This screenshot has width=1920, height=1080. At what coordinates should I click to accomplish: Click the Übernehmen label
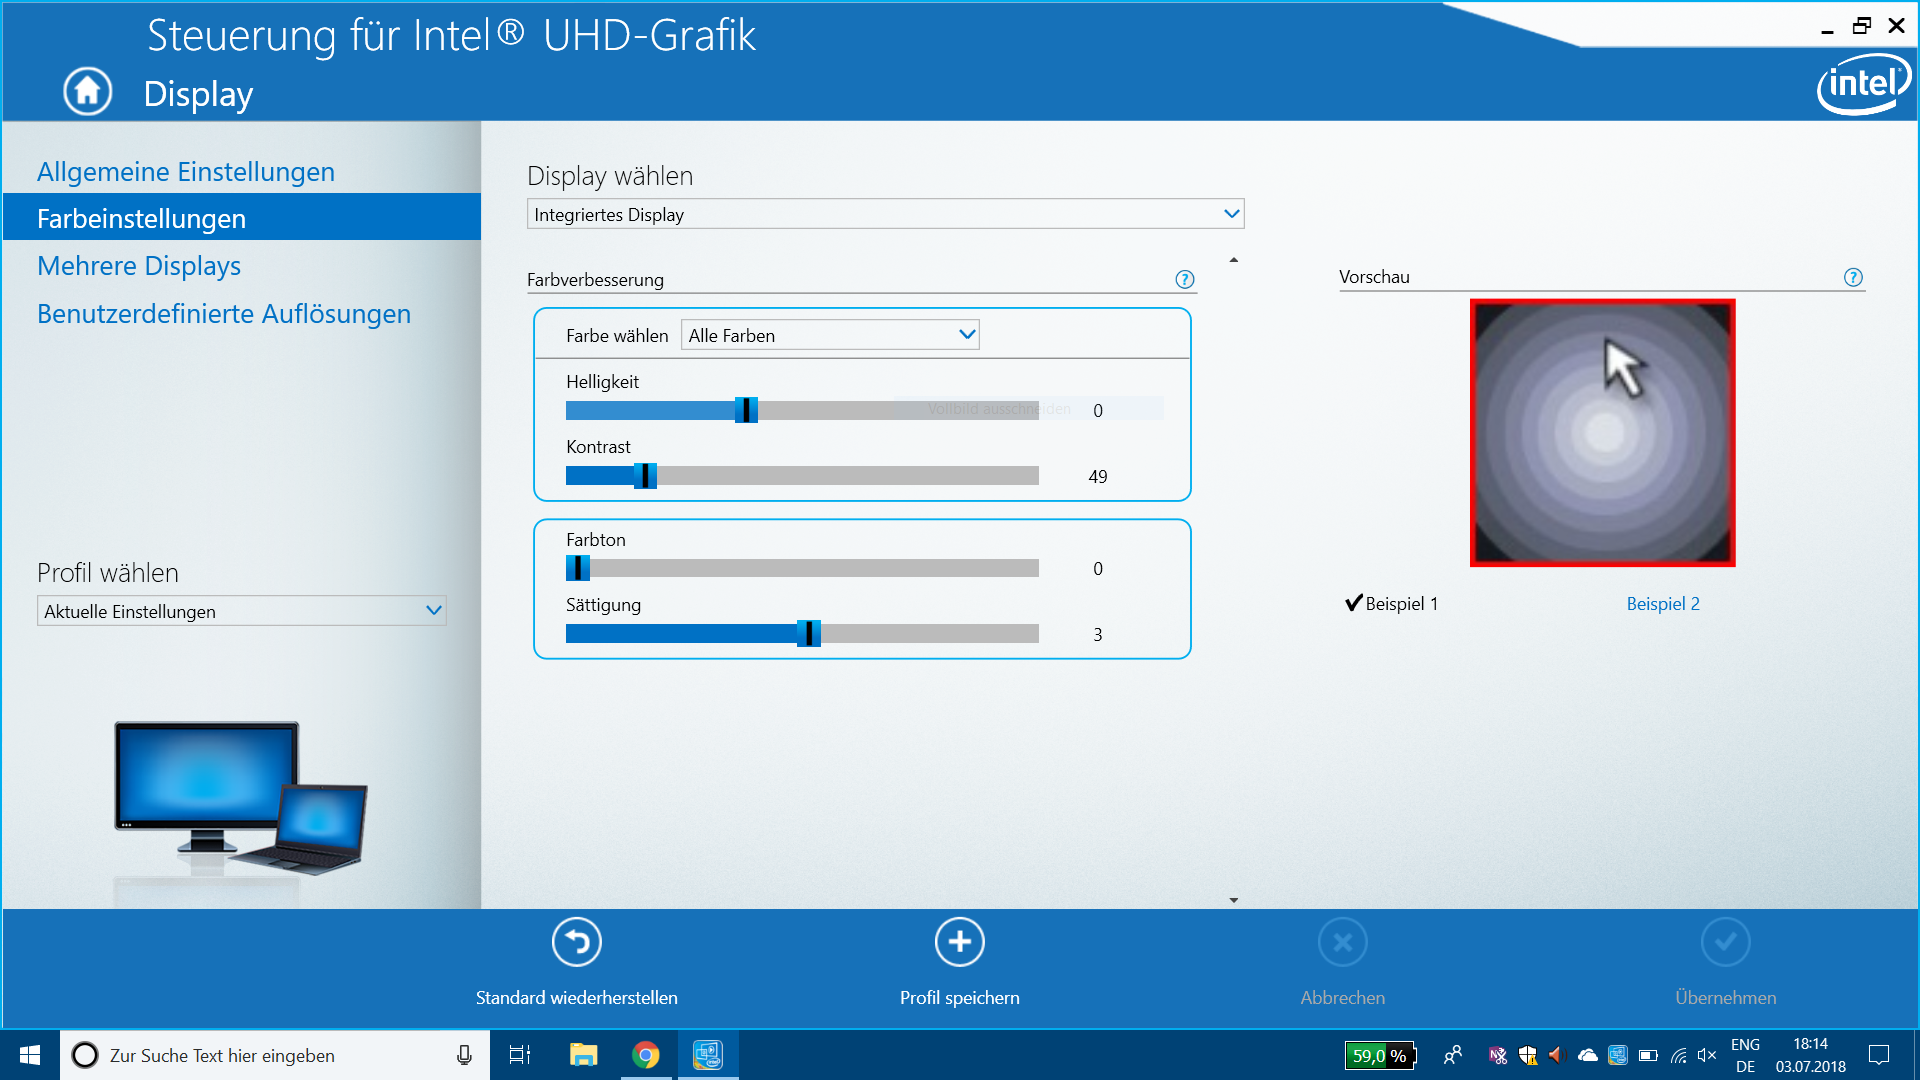(1726, 998)
